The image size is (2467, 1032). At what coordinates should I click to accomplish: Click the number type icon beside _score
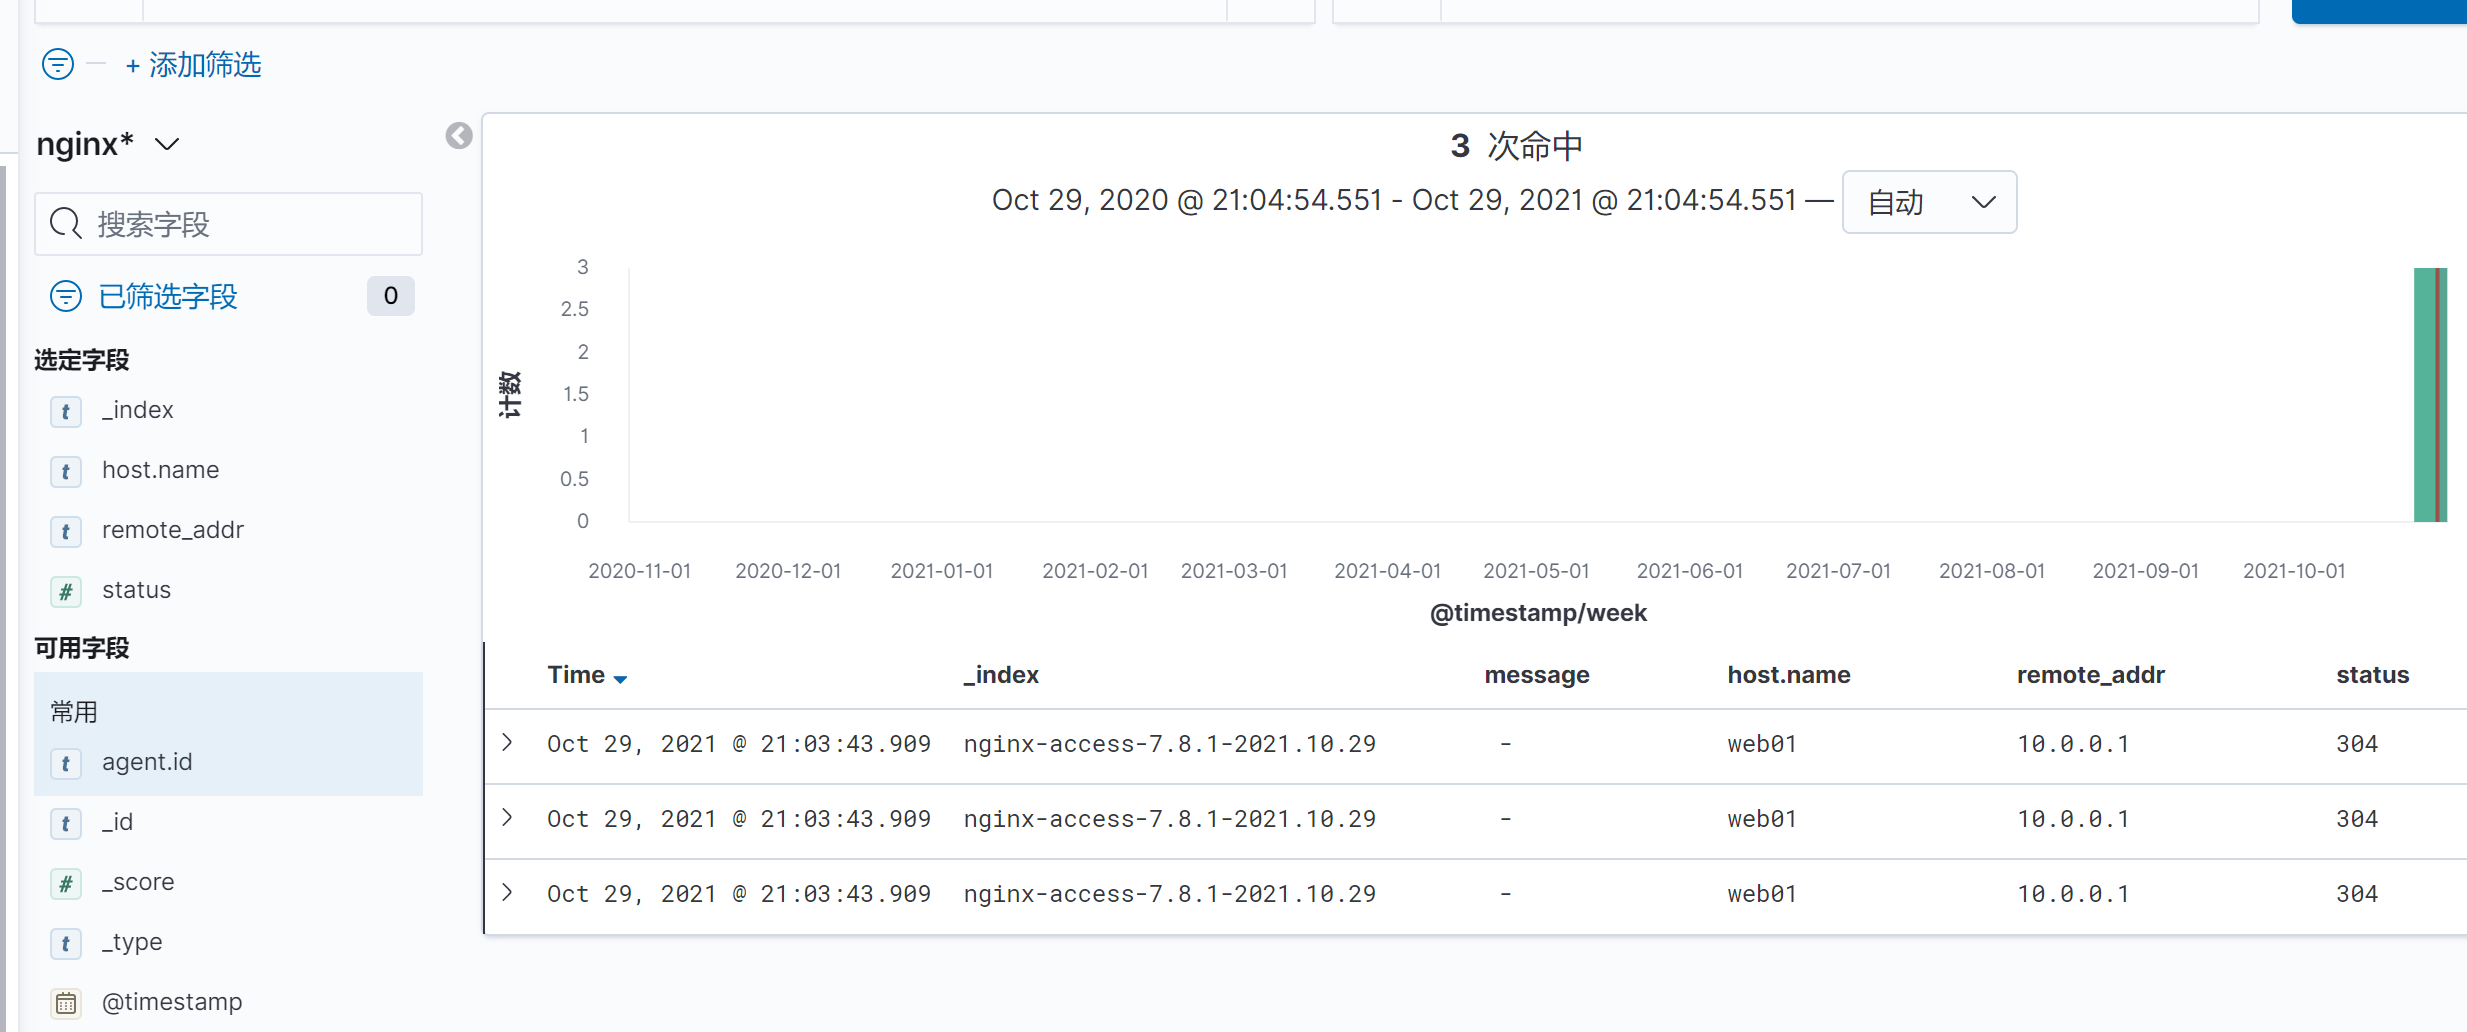click(66, 883)
